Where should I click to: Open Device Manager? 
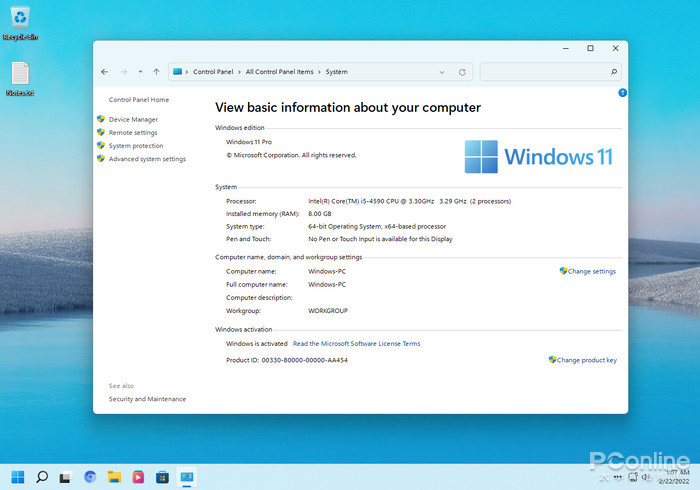tap(133, 120)
